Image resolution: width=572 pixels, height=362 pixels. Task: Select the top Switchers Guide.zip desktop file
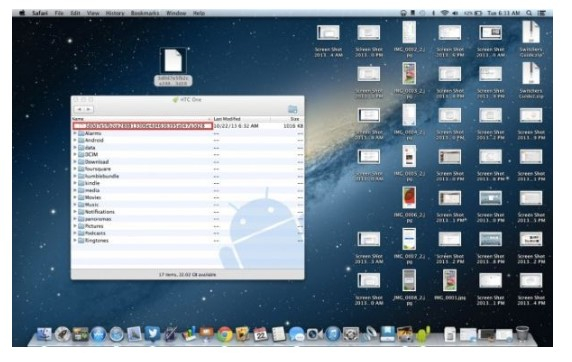531,39
